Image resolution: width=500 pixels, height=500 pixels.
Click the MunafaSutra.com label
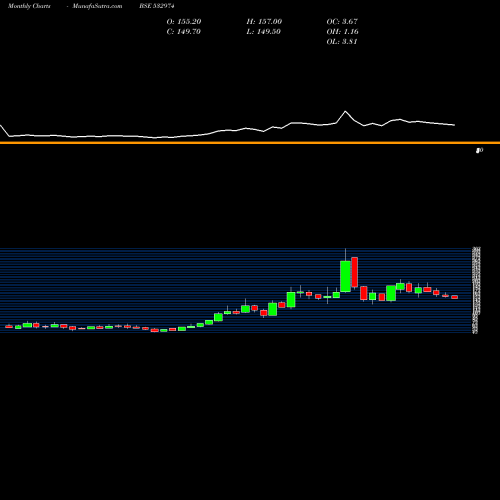pos(97,6)
